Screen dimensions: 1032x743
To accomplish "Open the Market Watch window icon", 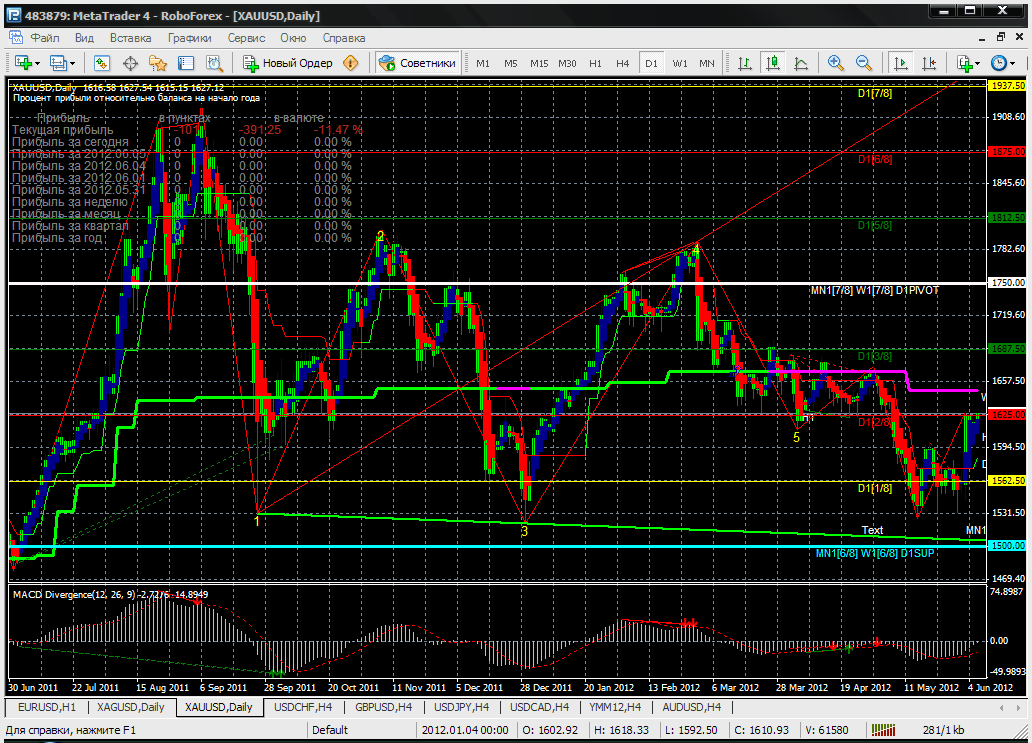I will coord(101,63).
